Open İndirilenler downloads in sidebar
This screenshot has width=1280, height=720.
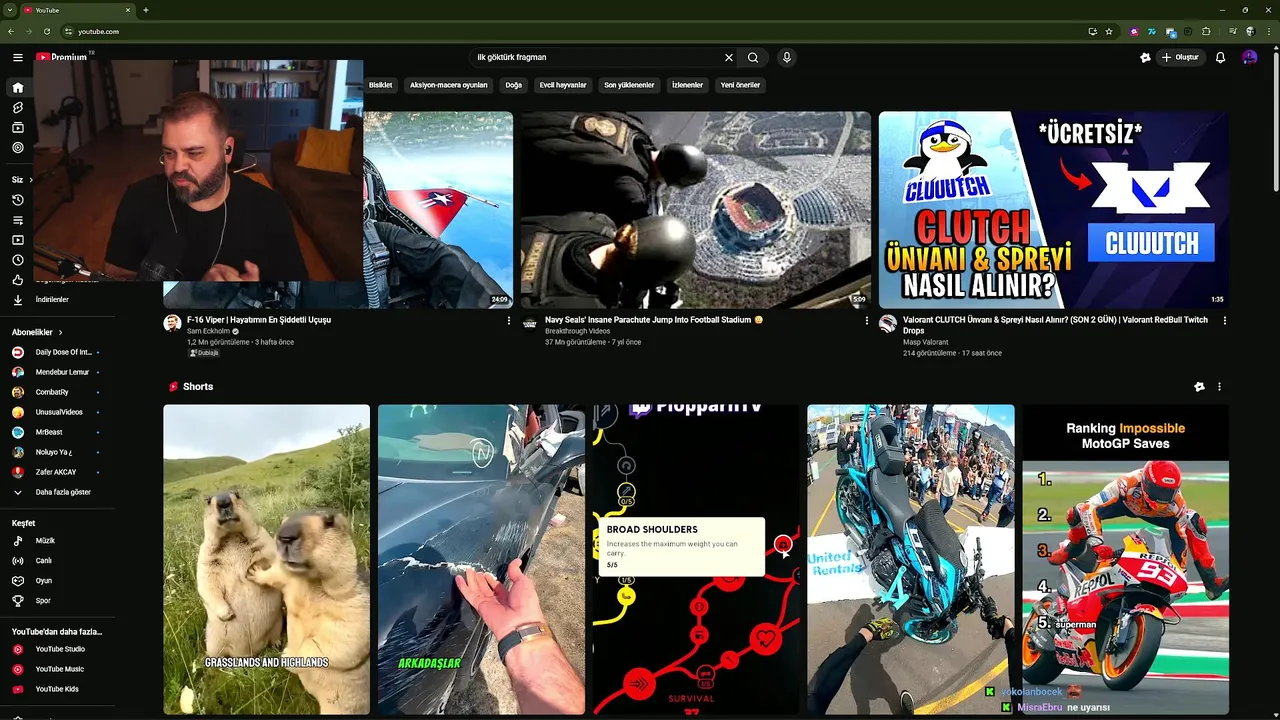pos(52,300)
